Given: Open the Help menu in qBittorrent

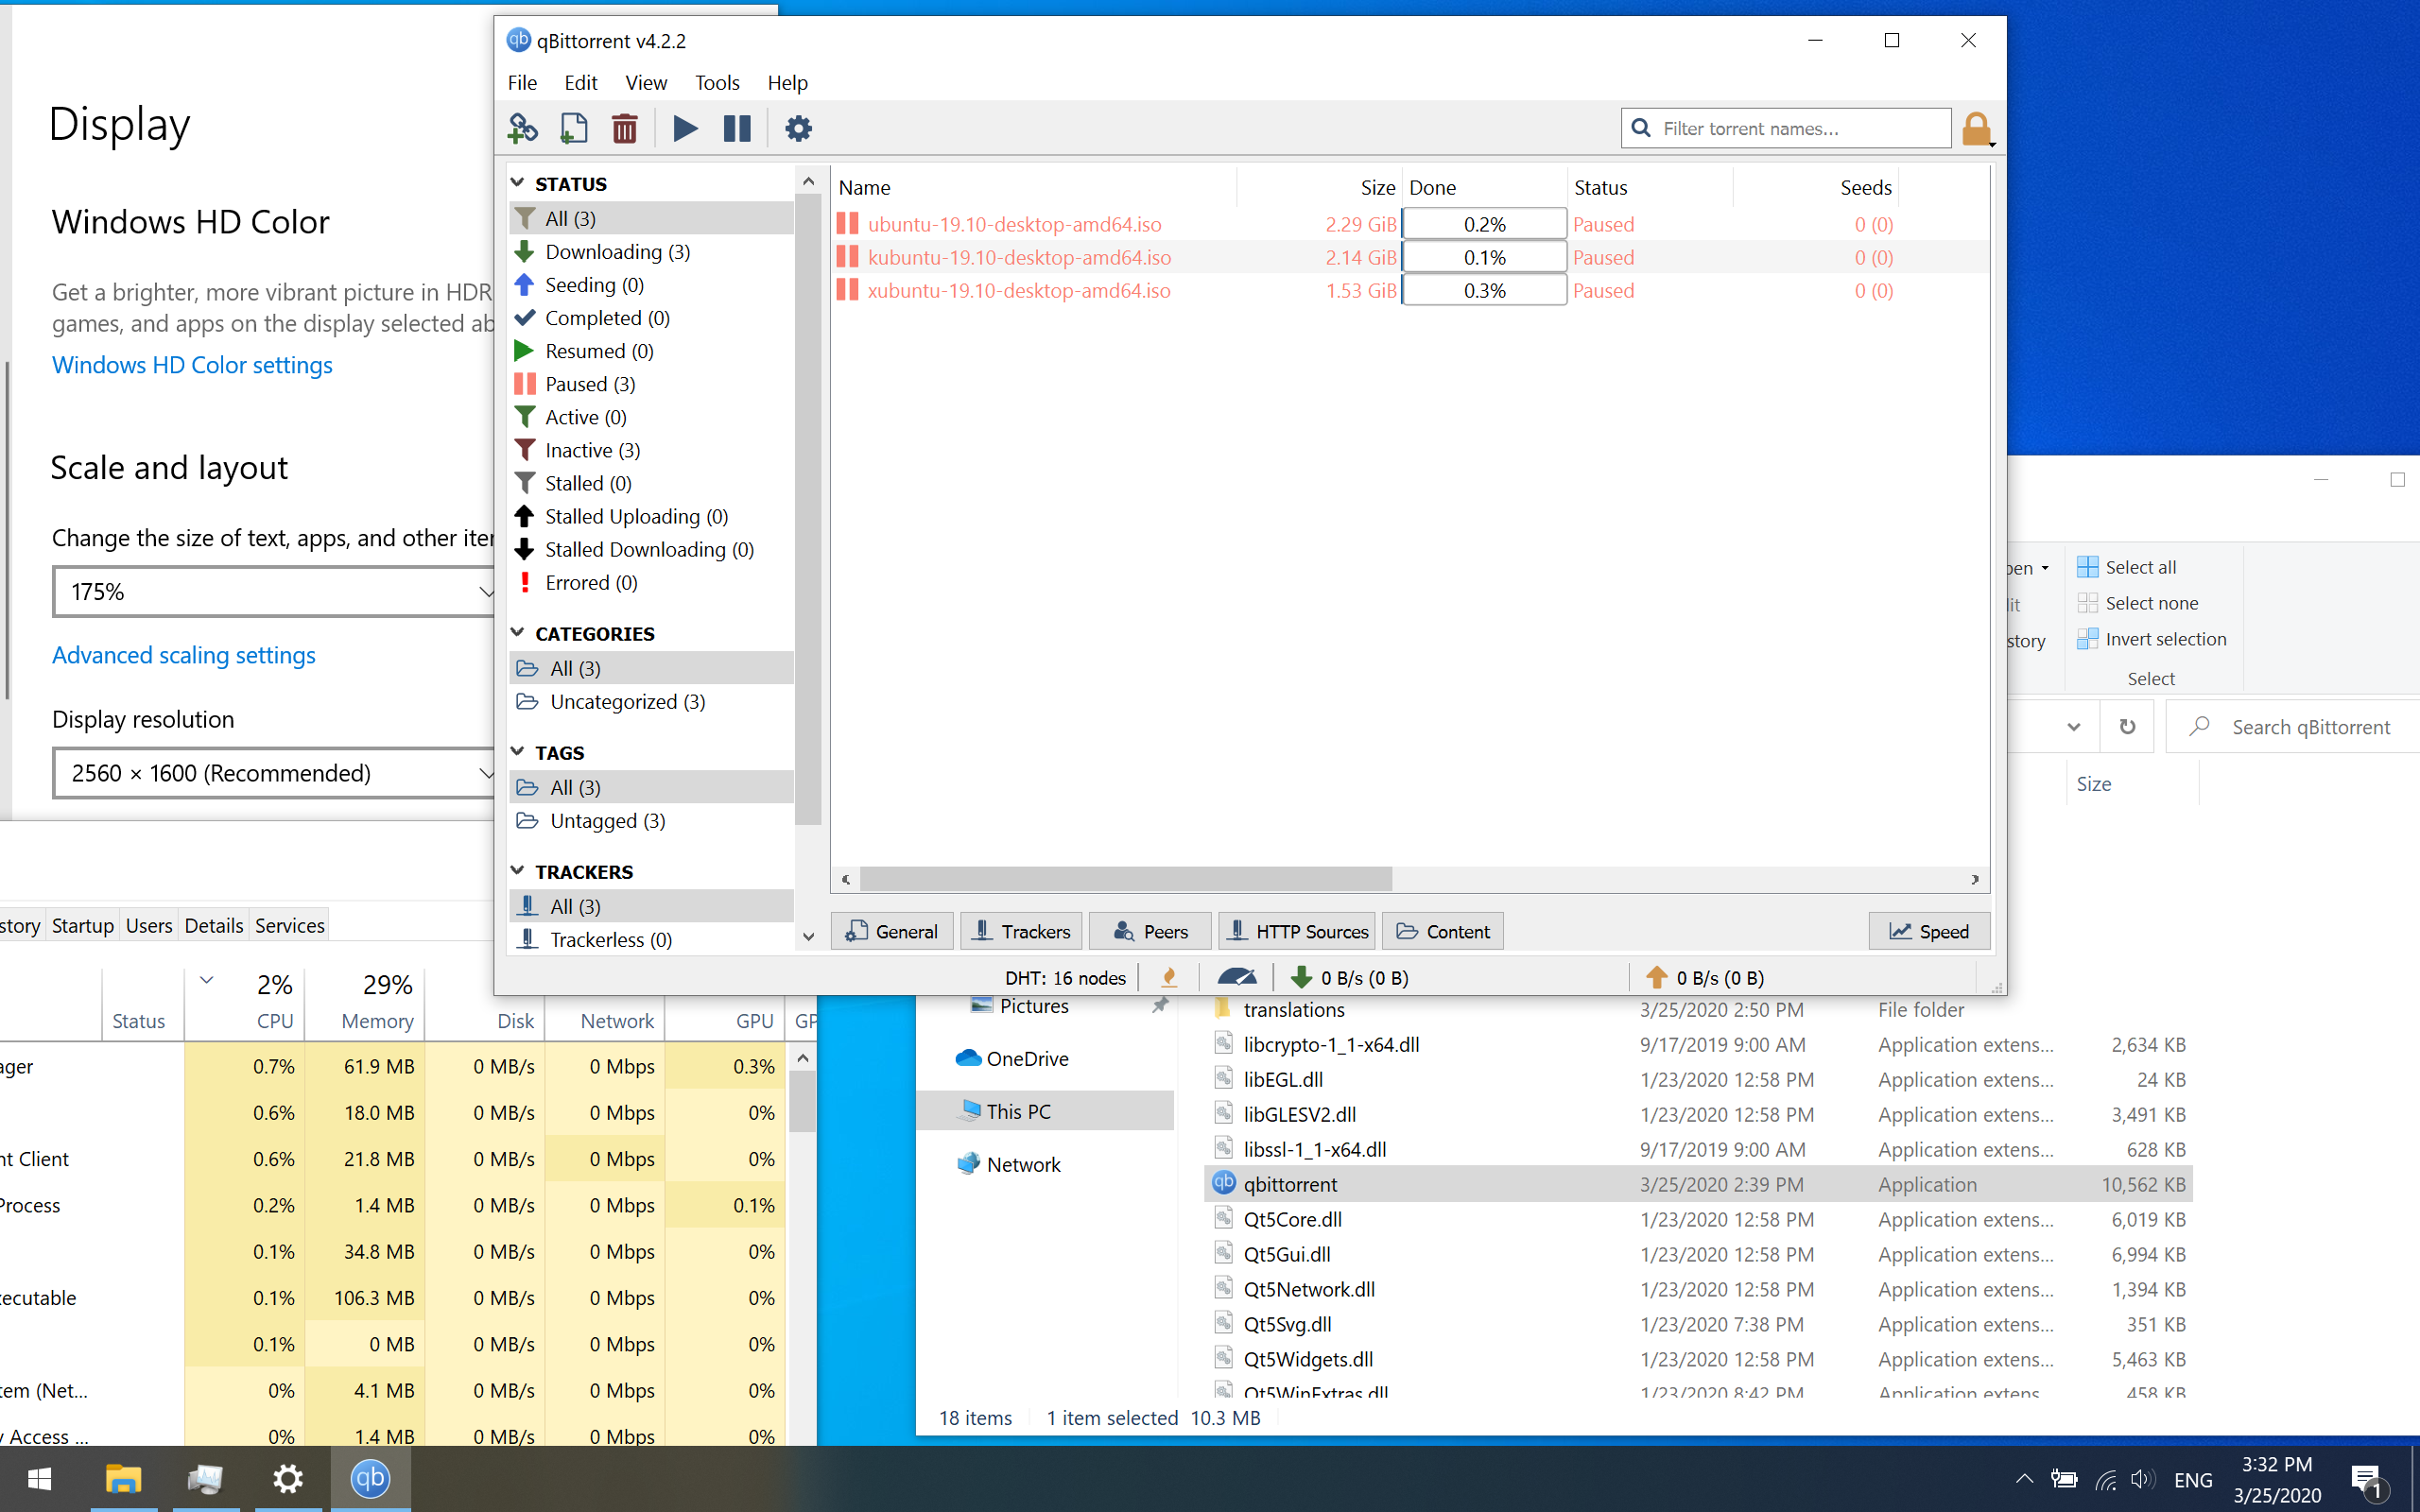Looking at the screenshot, I should (787, 82).
